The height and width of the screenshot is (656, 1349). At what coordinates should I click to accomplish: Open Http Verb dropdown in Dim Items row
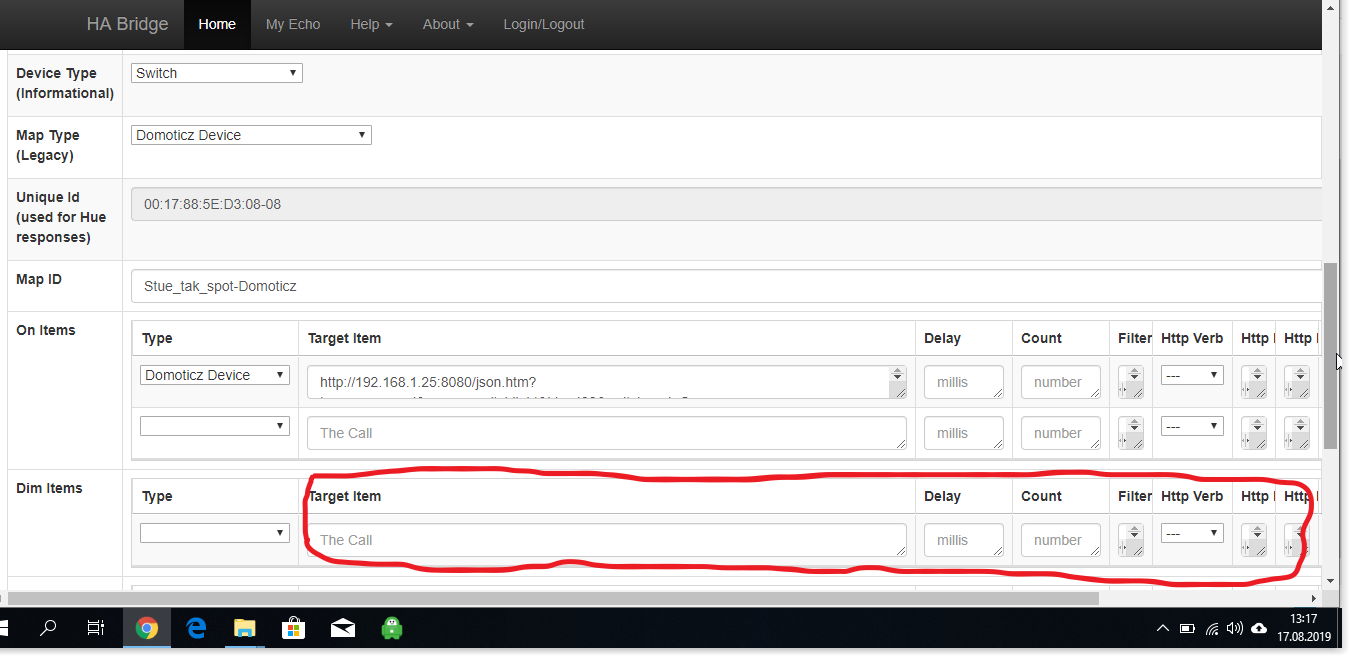[x=1192, y=533]
